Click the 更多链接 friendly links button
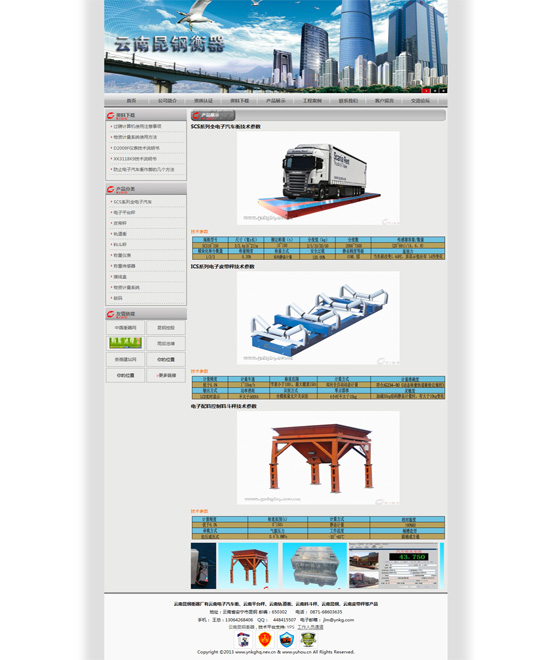Viewport: 550px width, 660px height. tap(166, 375)
